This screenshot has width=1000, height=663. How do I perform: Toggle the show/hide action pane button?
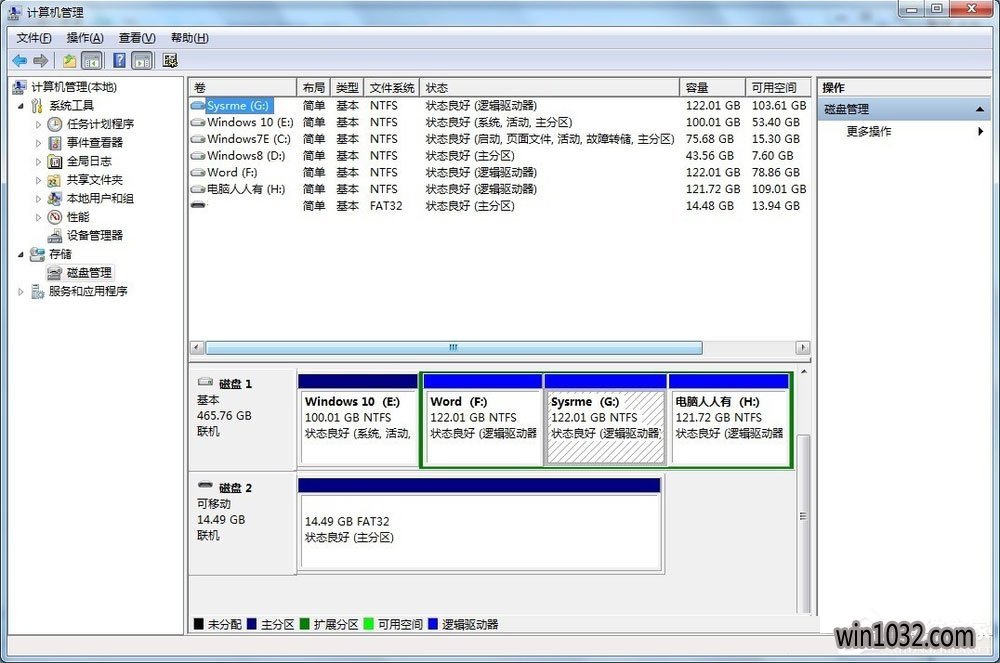[142, 61]
